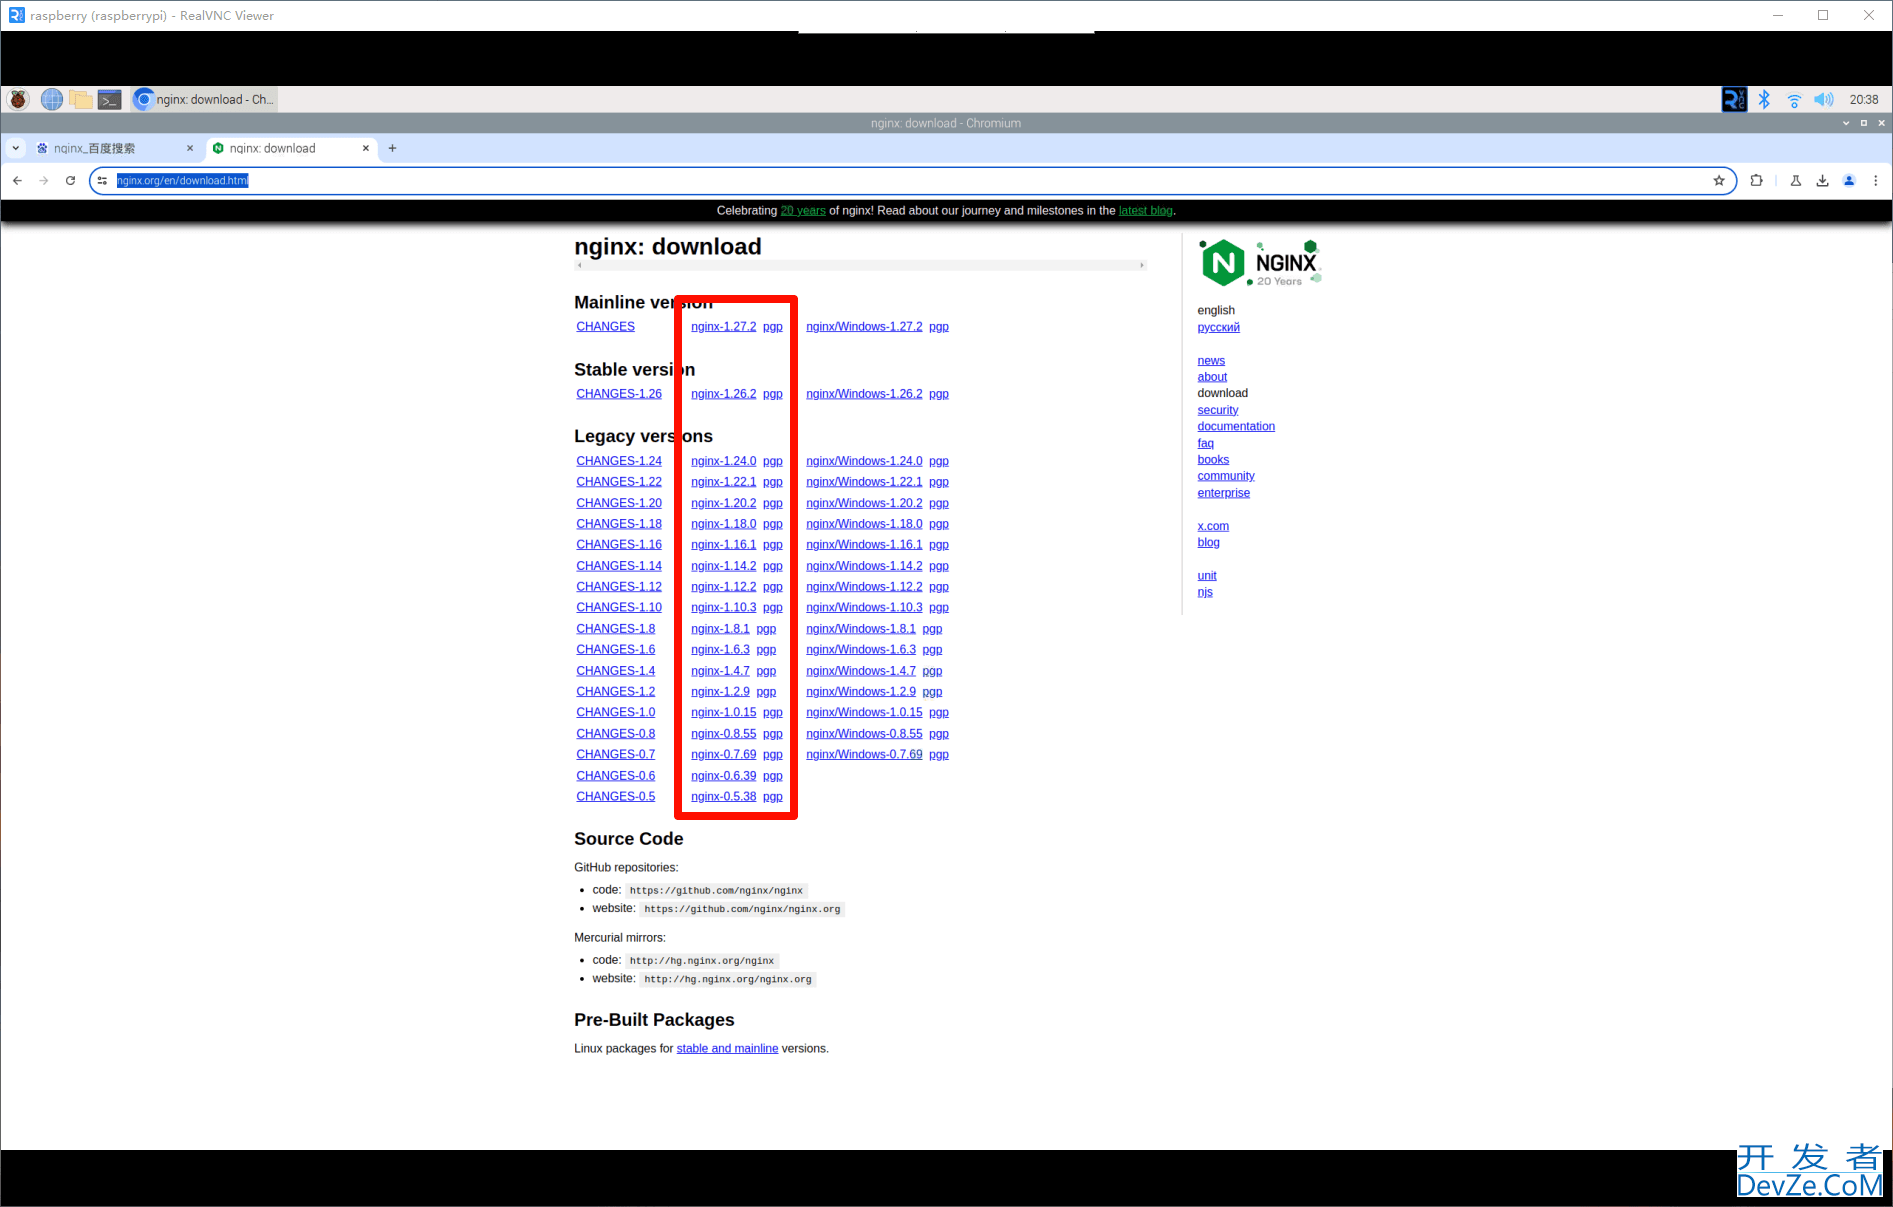Open stable and mainline packages link
This screenshot has width=1893, height=1207.
click(x=727, y=1049)
